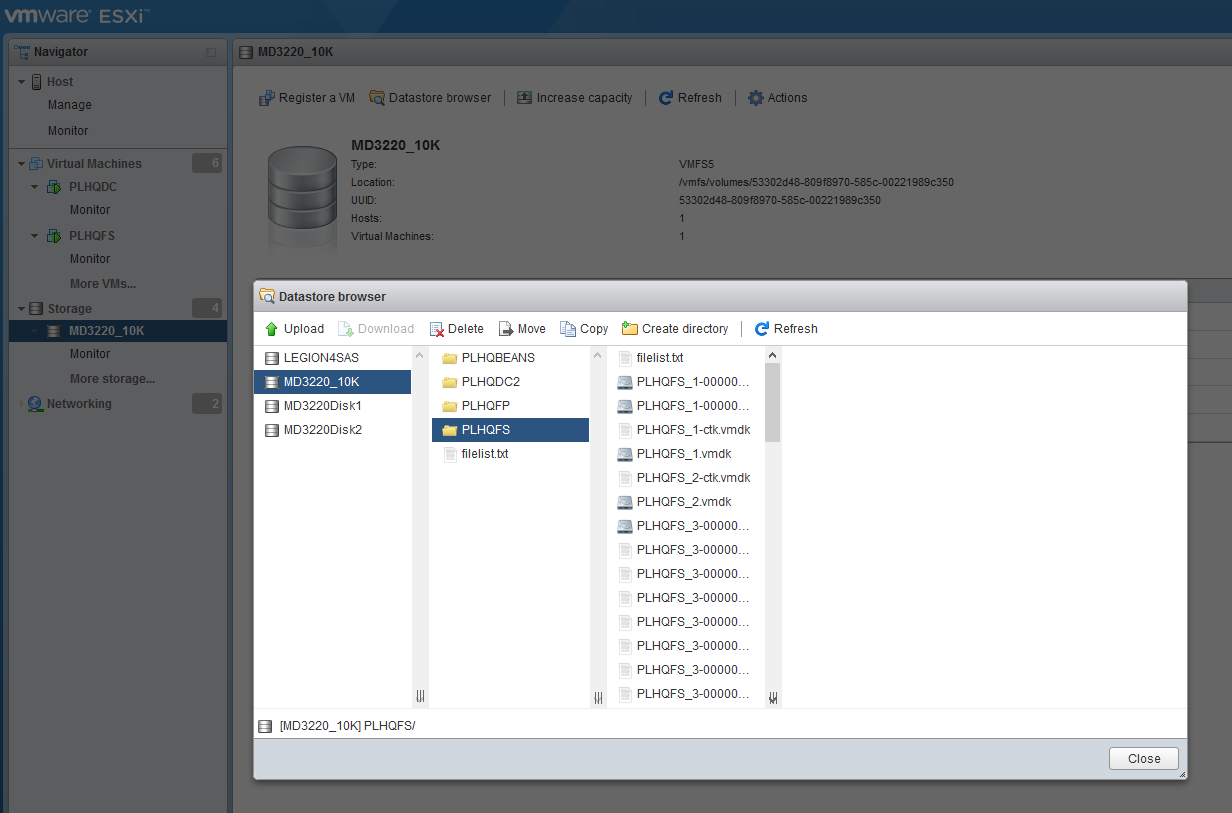Select Networking in Navigator
Viewport: 1232px width, 813px height.
79,404
